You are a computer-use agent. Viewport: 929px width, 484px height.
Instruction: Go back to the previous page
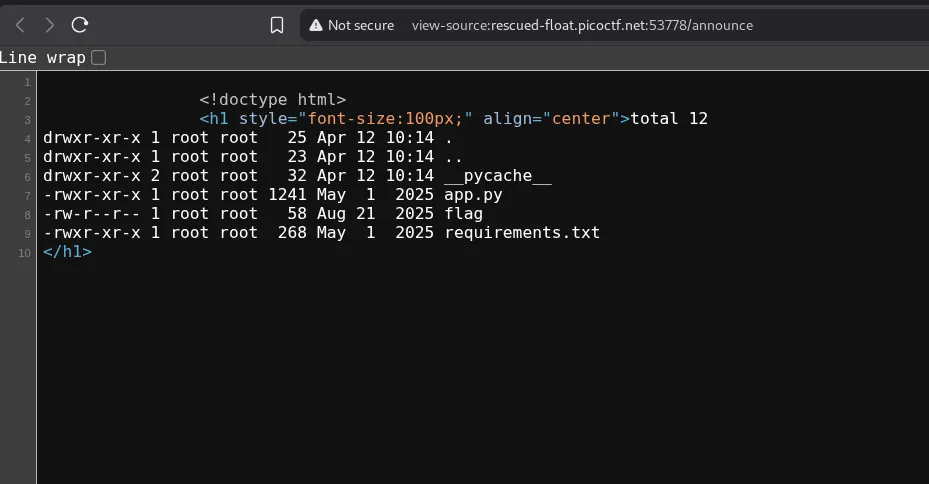(x=20, y=25)
